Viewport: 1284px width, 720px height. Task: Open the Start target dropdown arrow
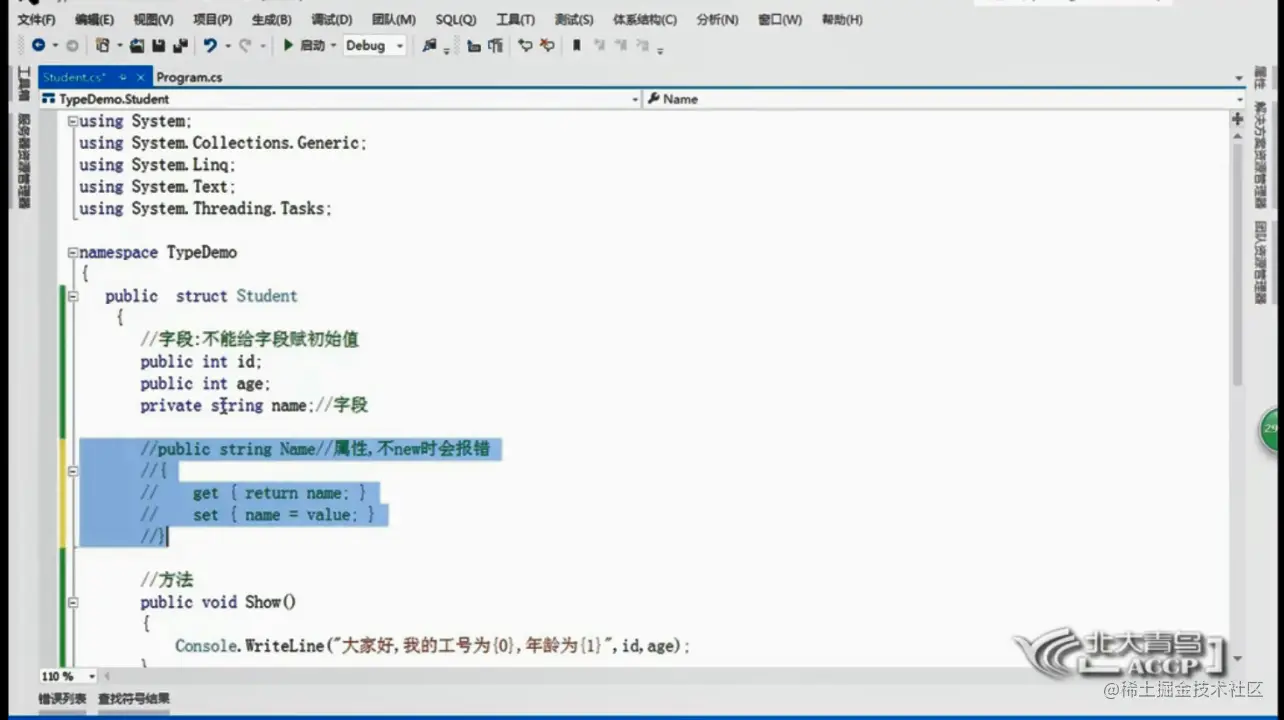point(334,45)
